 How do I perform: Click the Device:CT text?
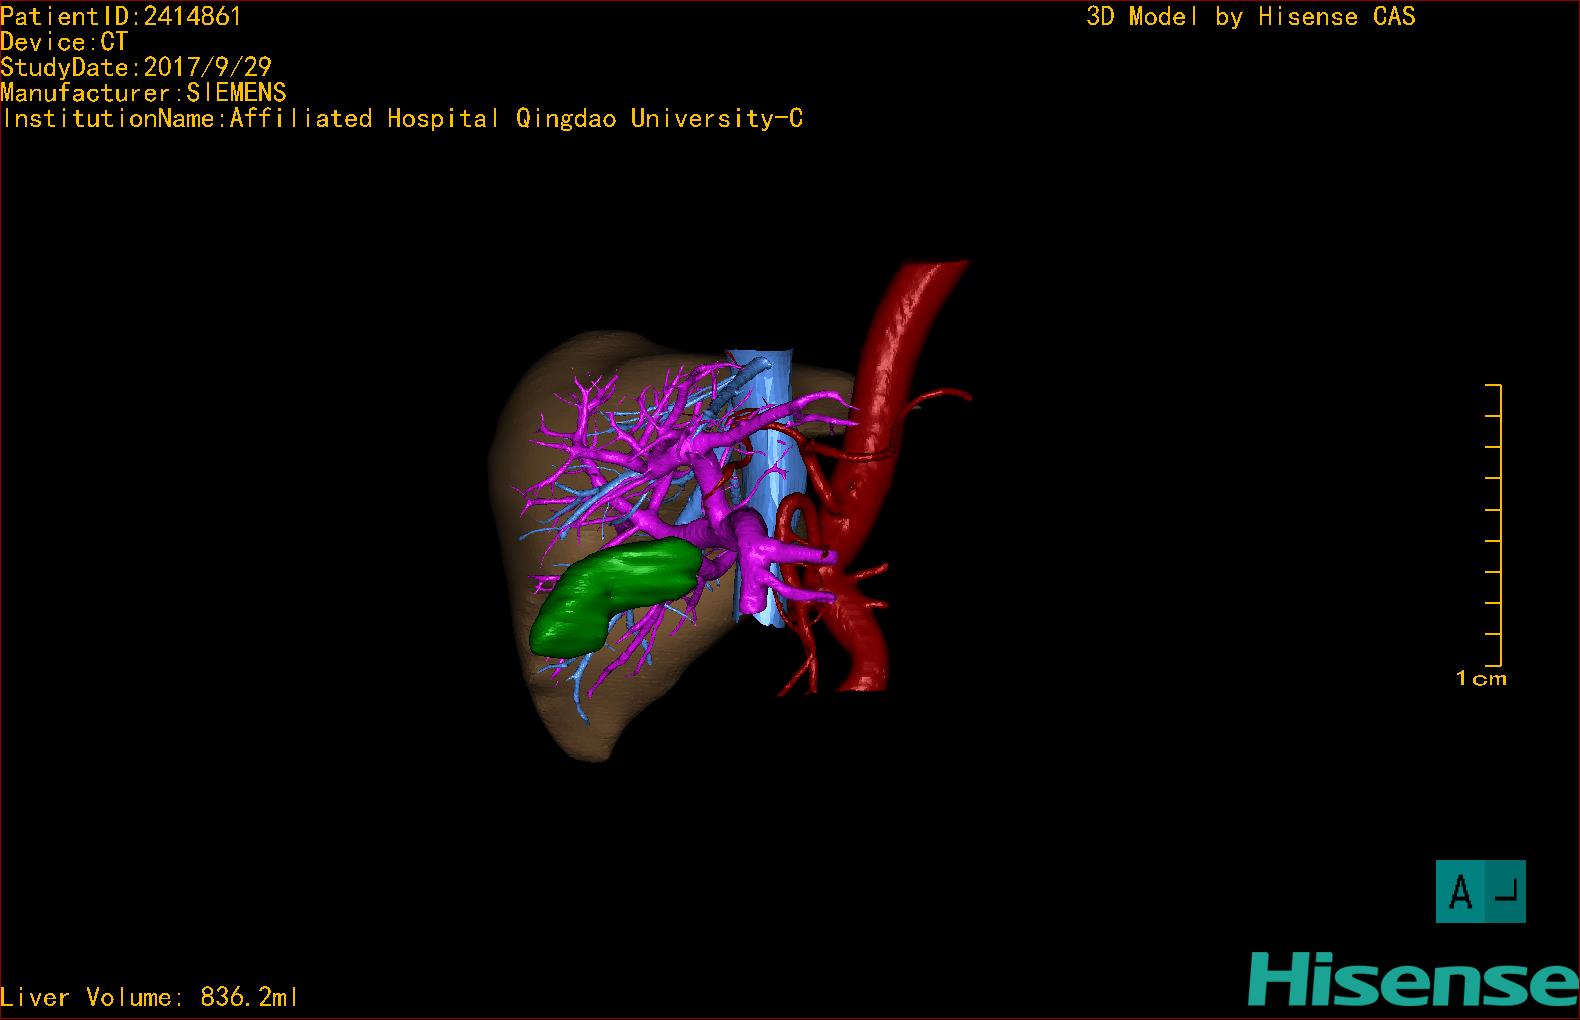(x=64, y=42)
